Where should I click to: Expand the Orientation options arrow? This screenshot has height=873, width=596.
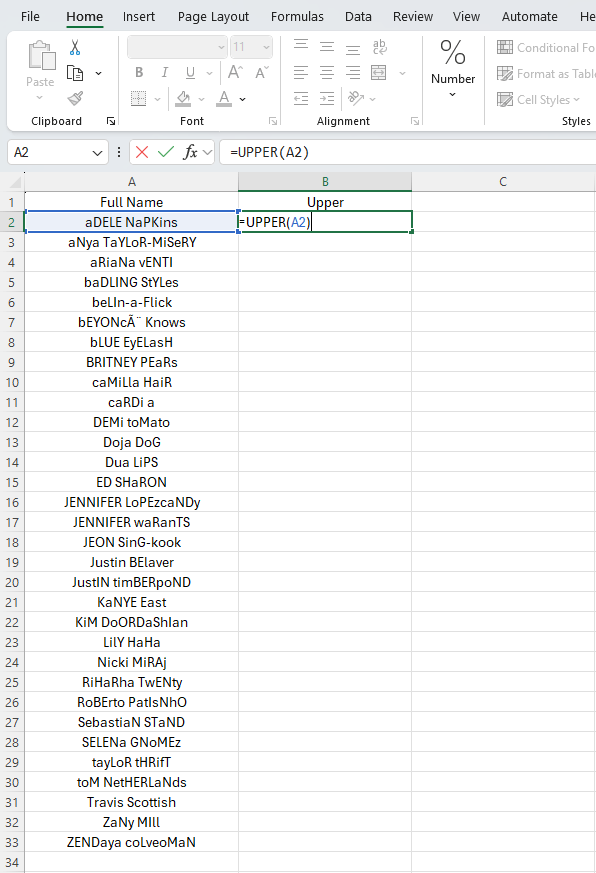[373, 99]
